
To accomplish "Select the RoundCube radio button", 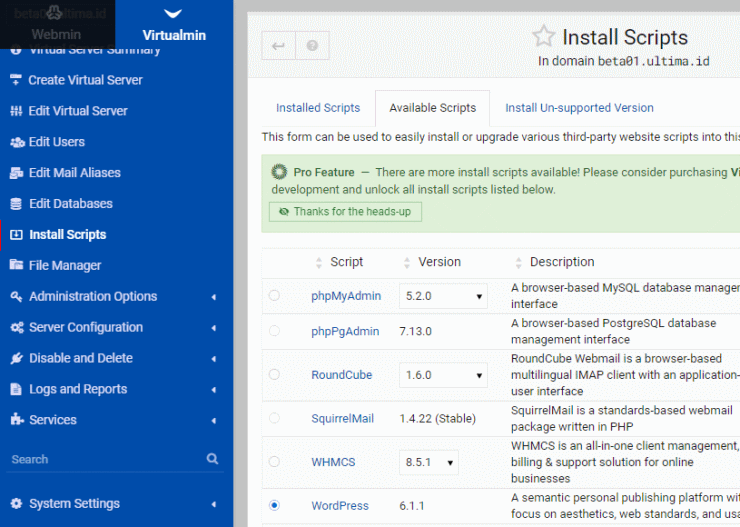I will point(274,375).
